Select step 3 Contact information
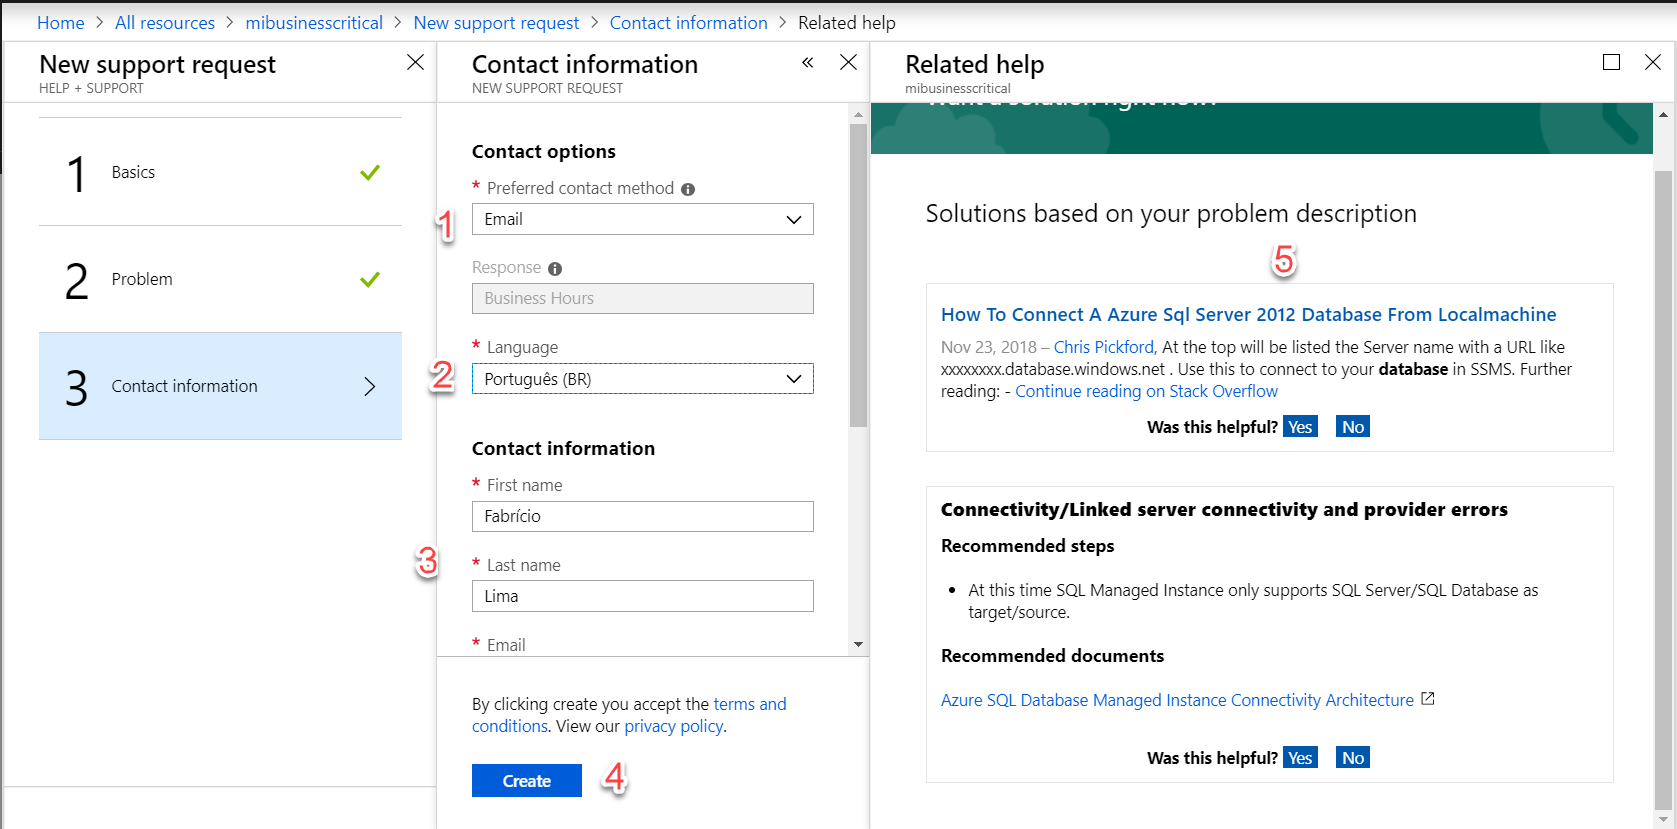1677x829 pixels. [x=220, y=386]
